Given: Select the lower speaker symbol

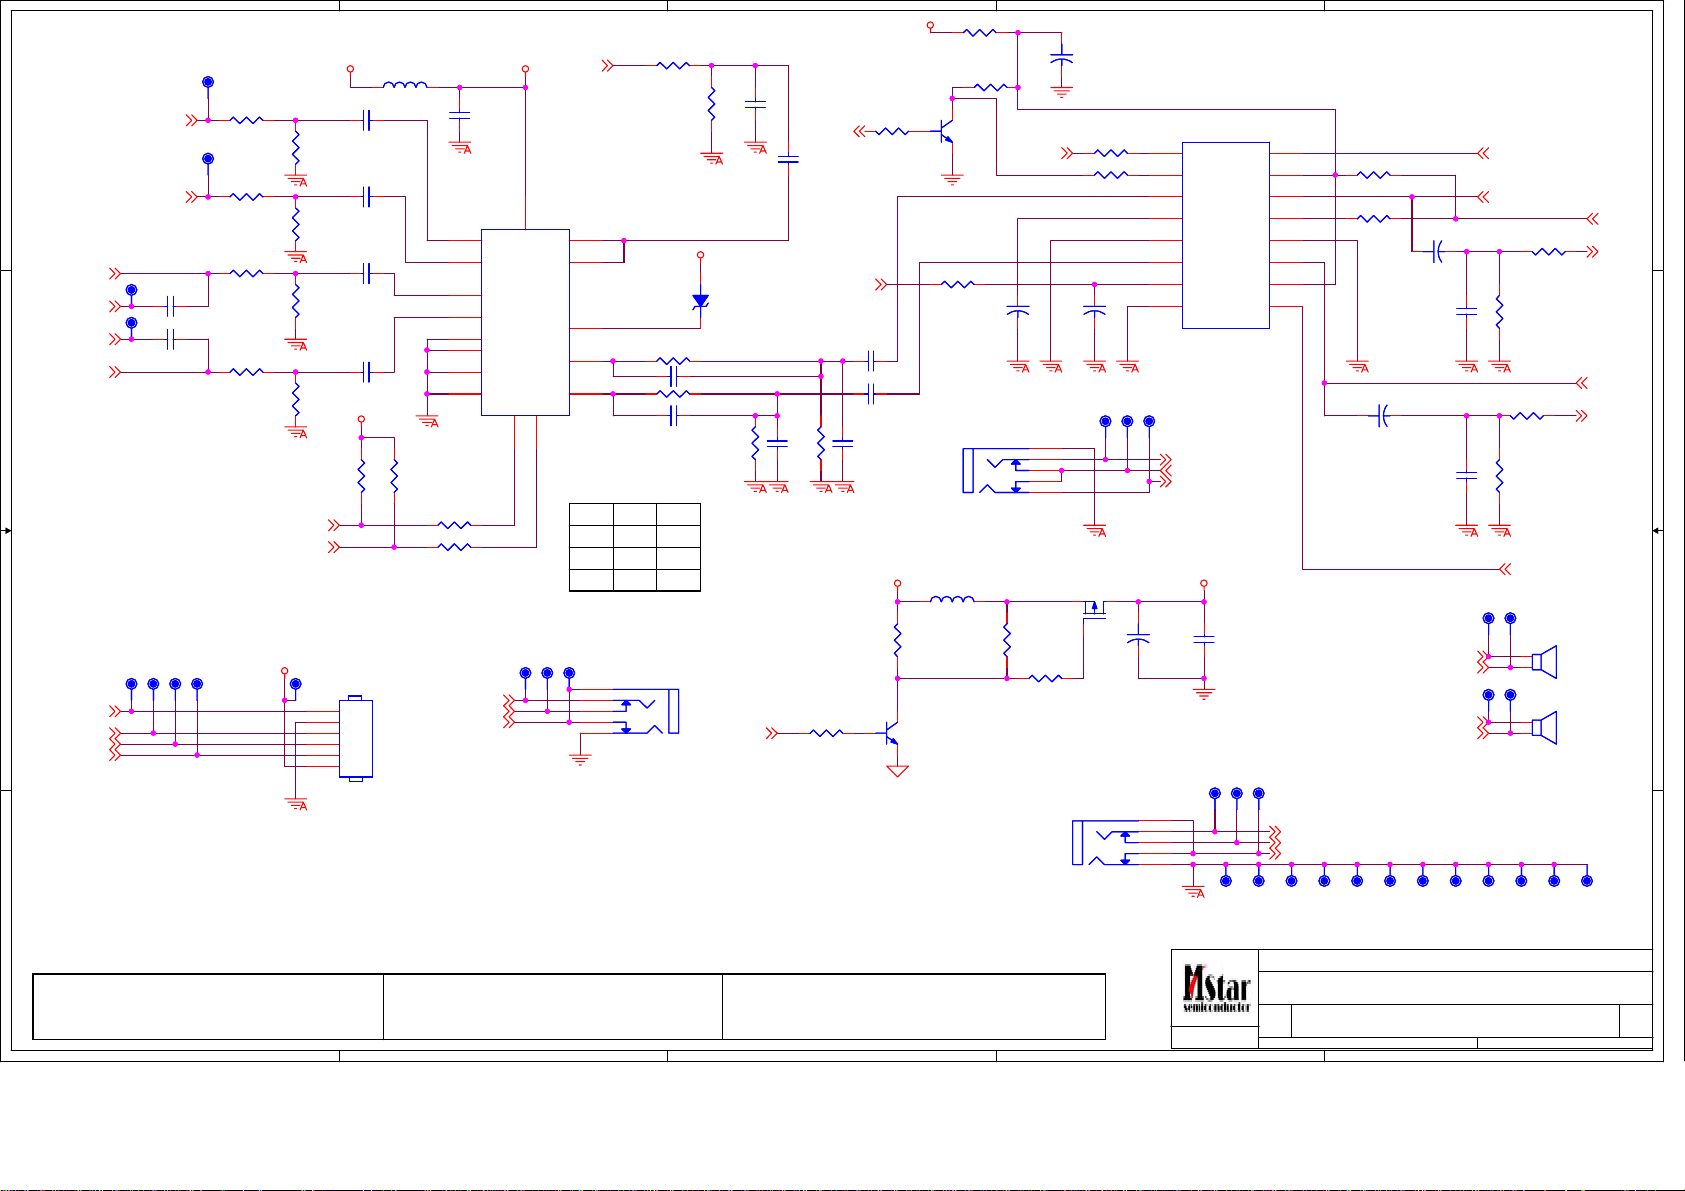Looking at the screenshot, I should (x=1546, y=728).
